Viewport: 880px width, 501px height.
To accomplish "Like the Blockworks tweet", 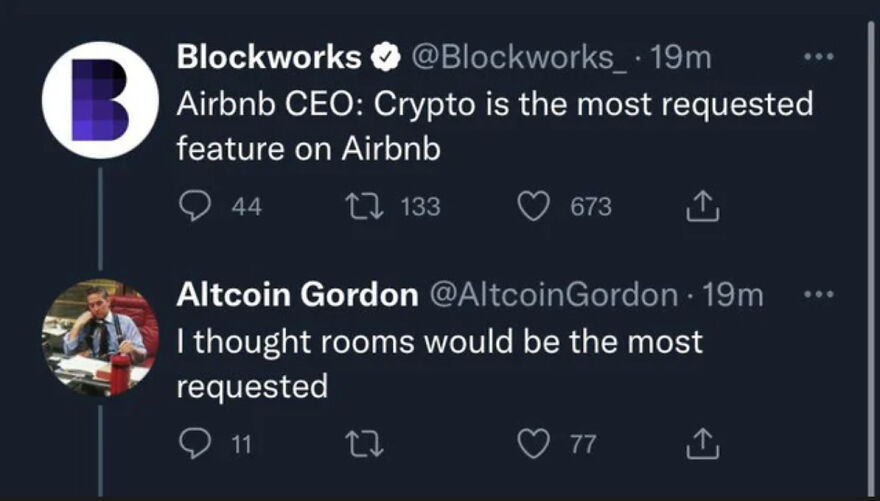I will (x=536, y=207).
